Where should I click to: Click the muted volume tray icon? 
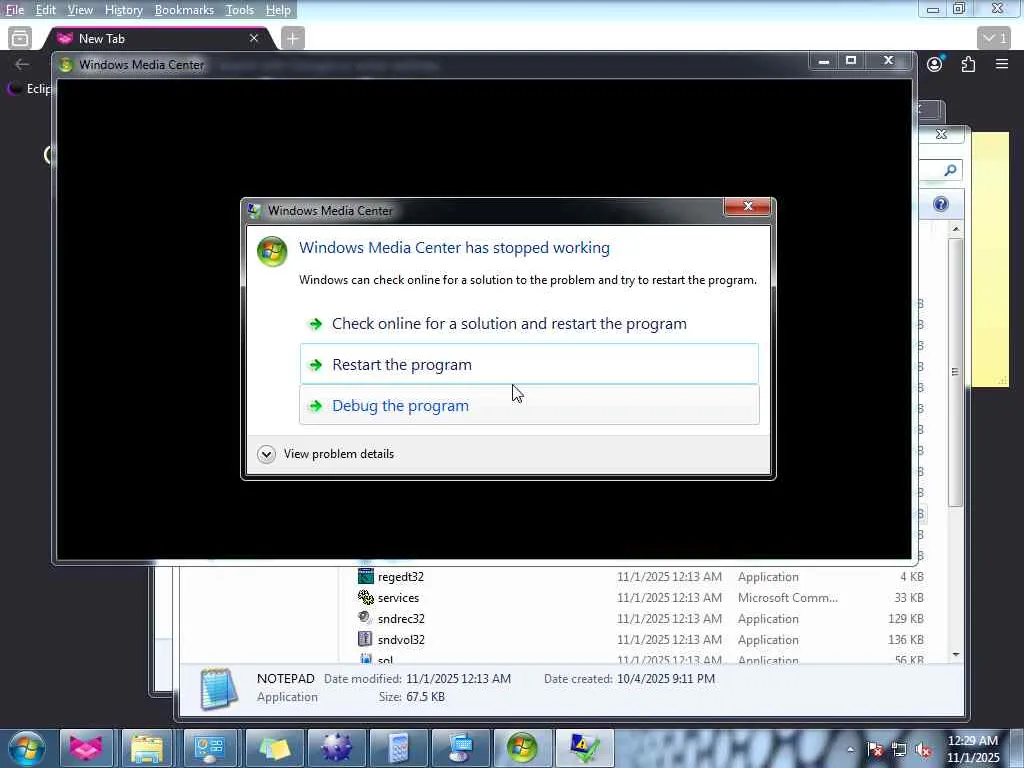[x=923, y=750]
